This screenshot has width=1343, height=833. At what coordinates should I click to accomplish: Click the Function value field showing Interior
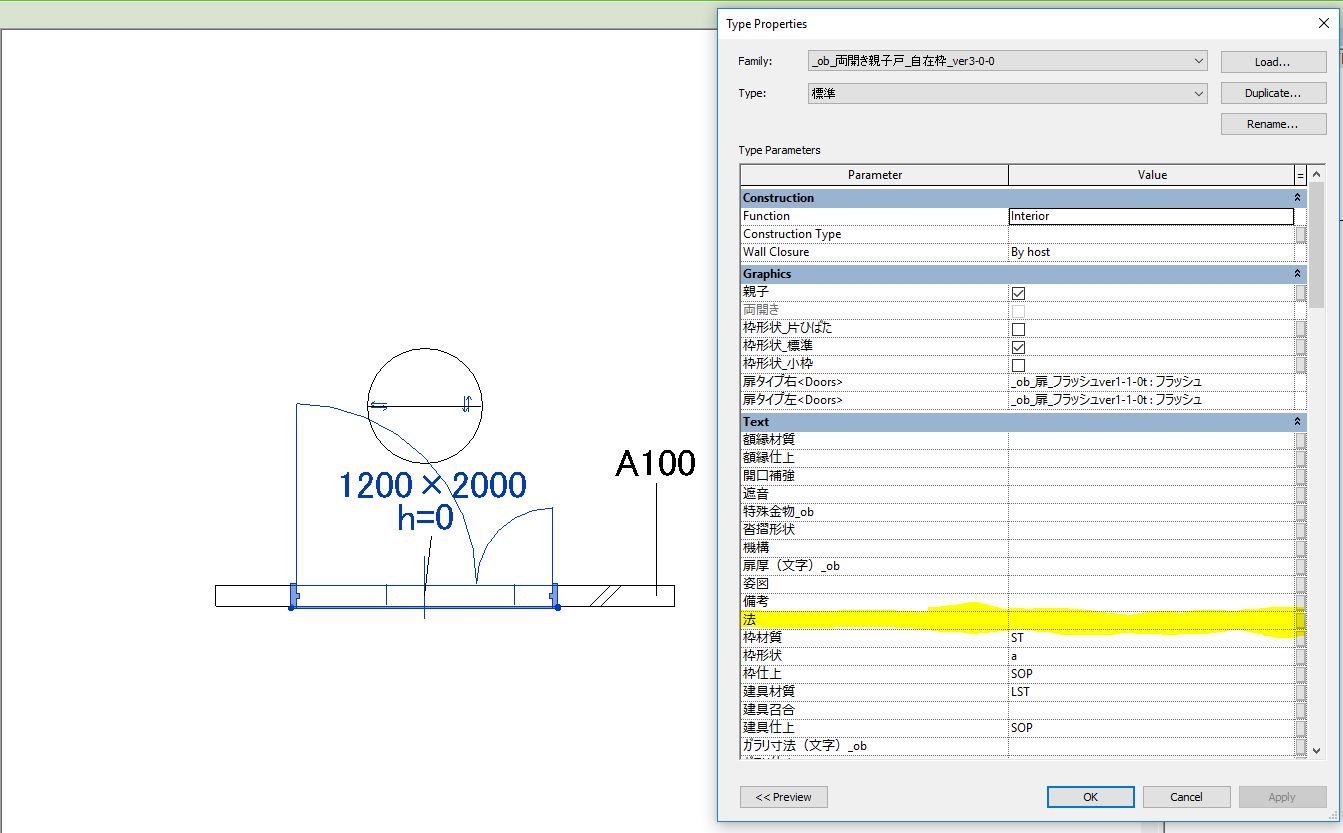pyautogui.click(x=1151, y=216)
